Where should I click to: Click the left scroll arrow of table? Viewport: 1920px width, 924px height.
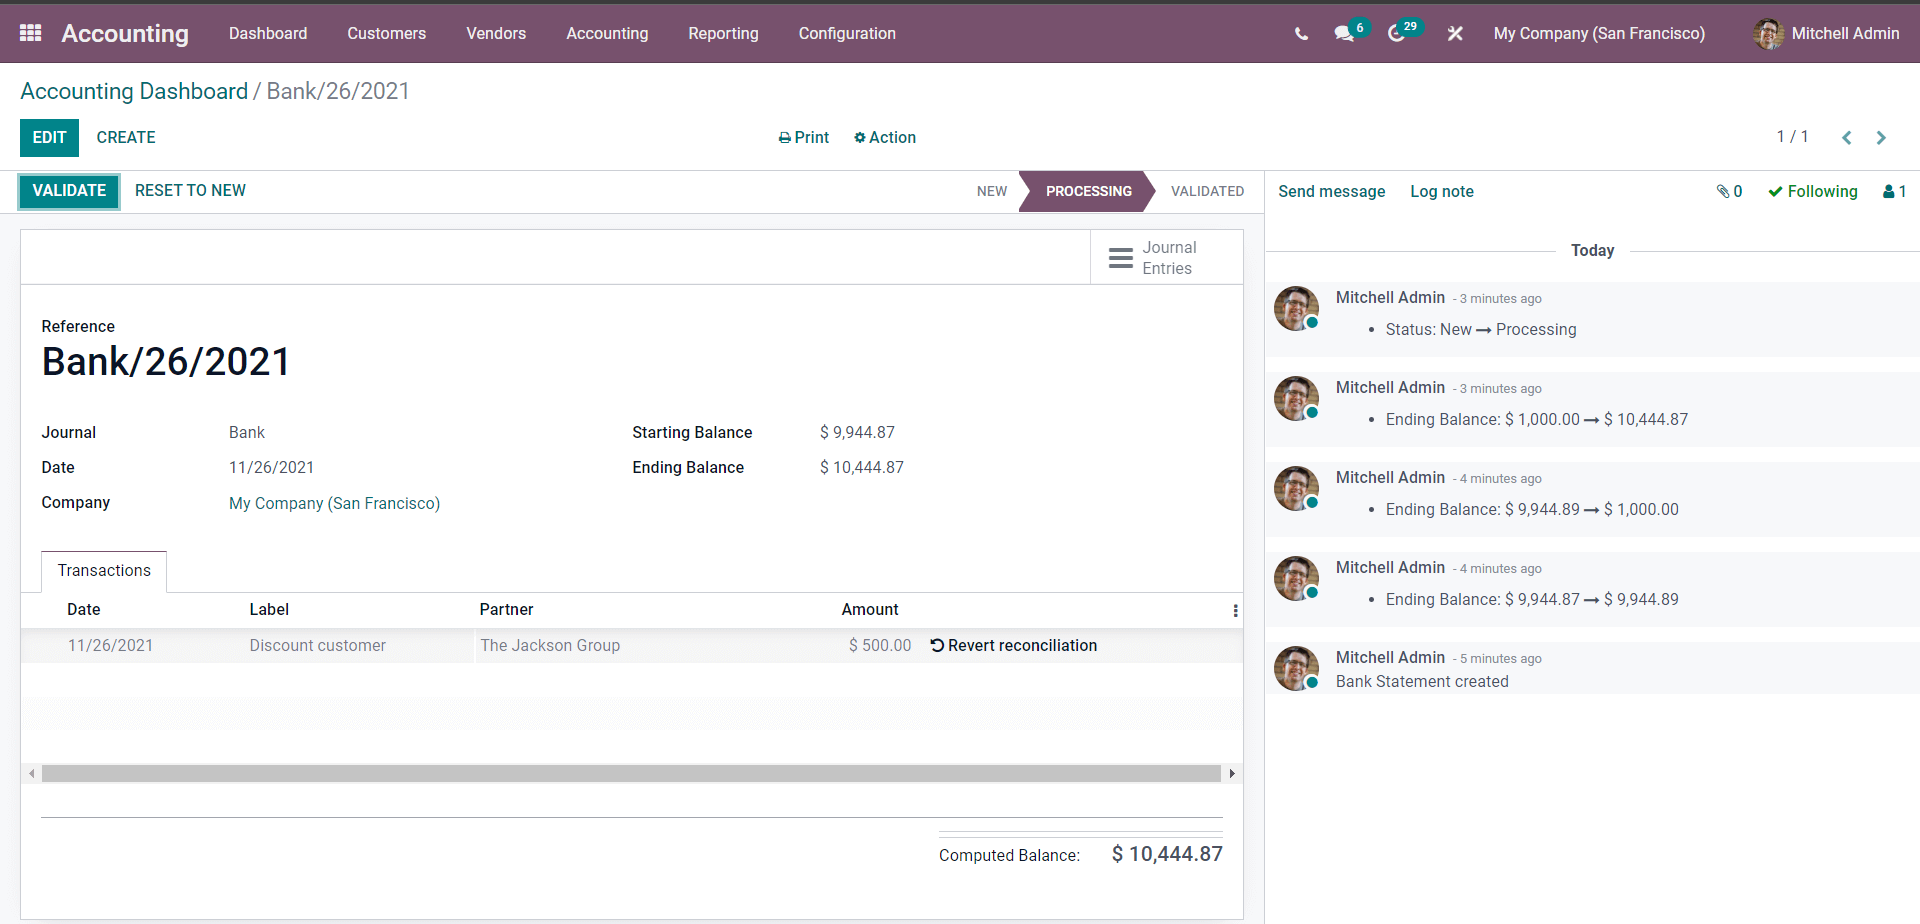(x=32, y=774)
